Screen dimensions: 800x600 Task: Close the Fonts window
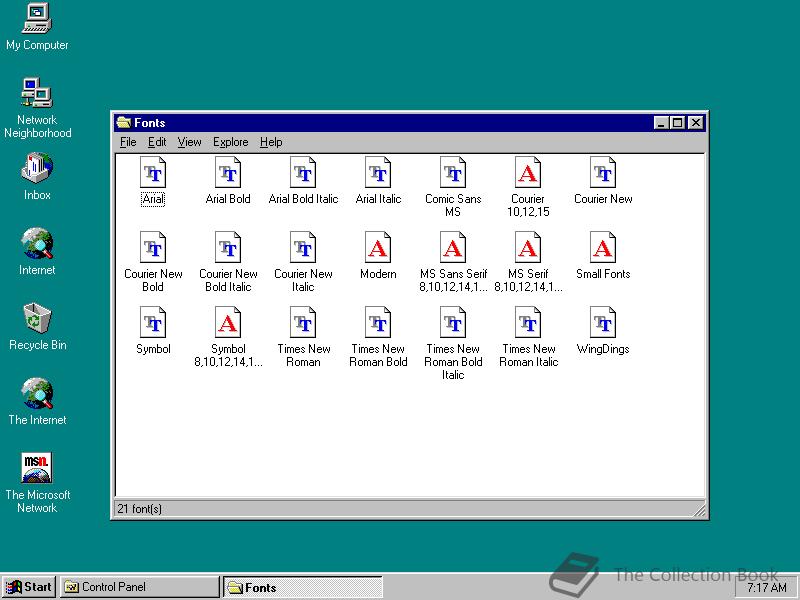(696, 123)
